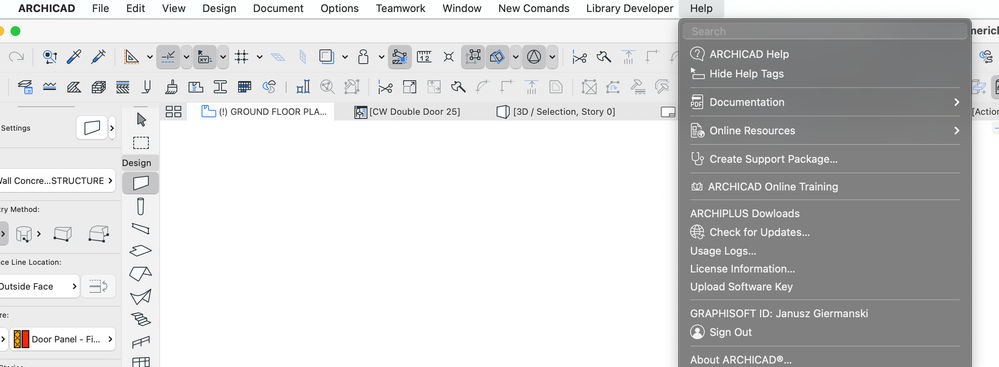Open the Profile Manager I-beam icon
This screenshot has width=999, height=367.
click(220, 86)
